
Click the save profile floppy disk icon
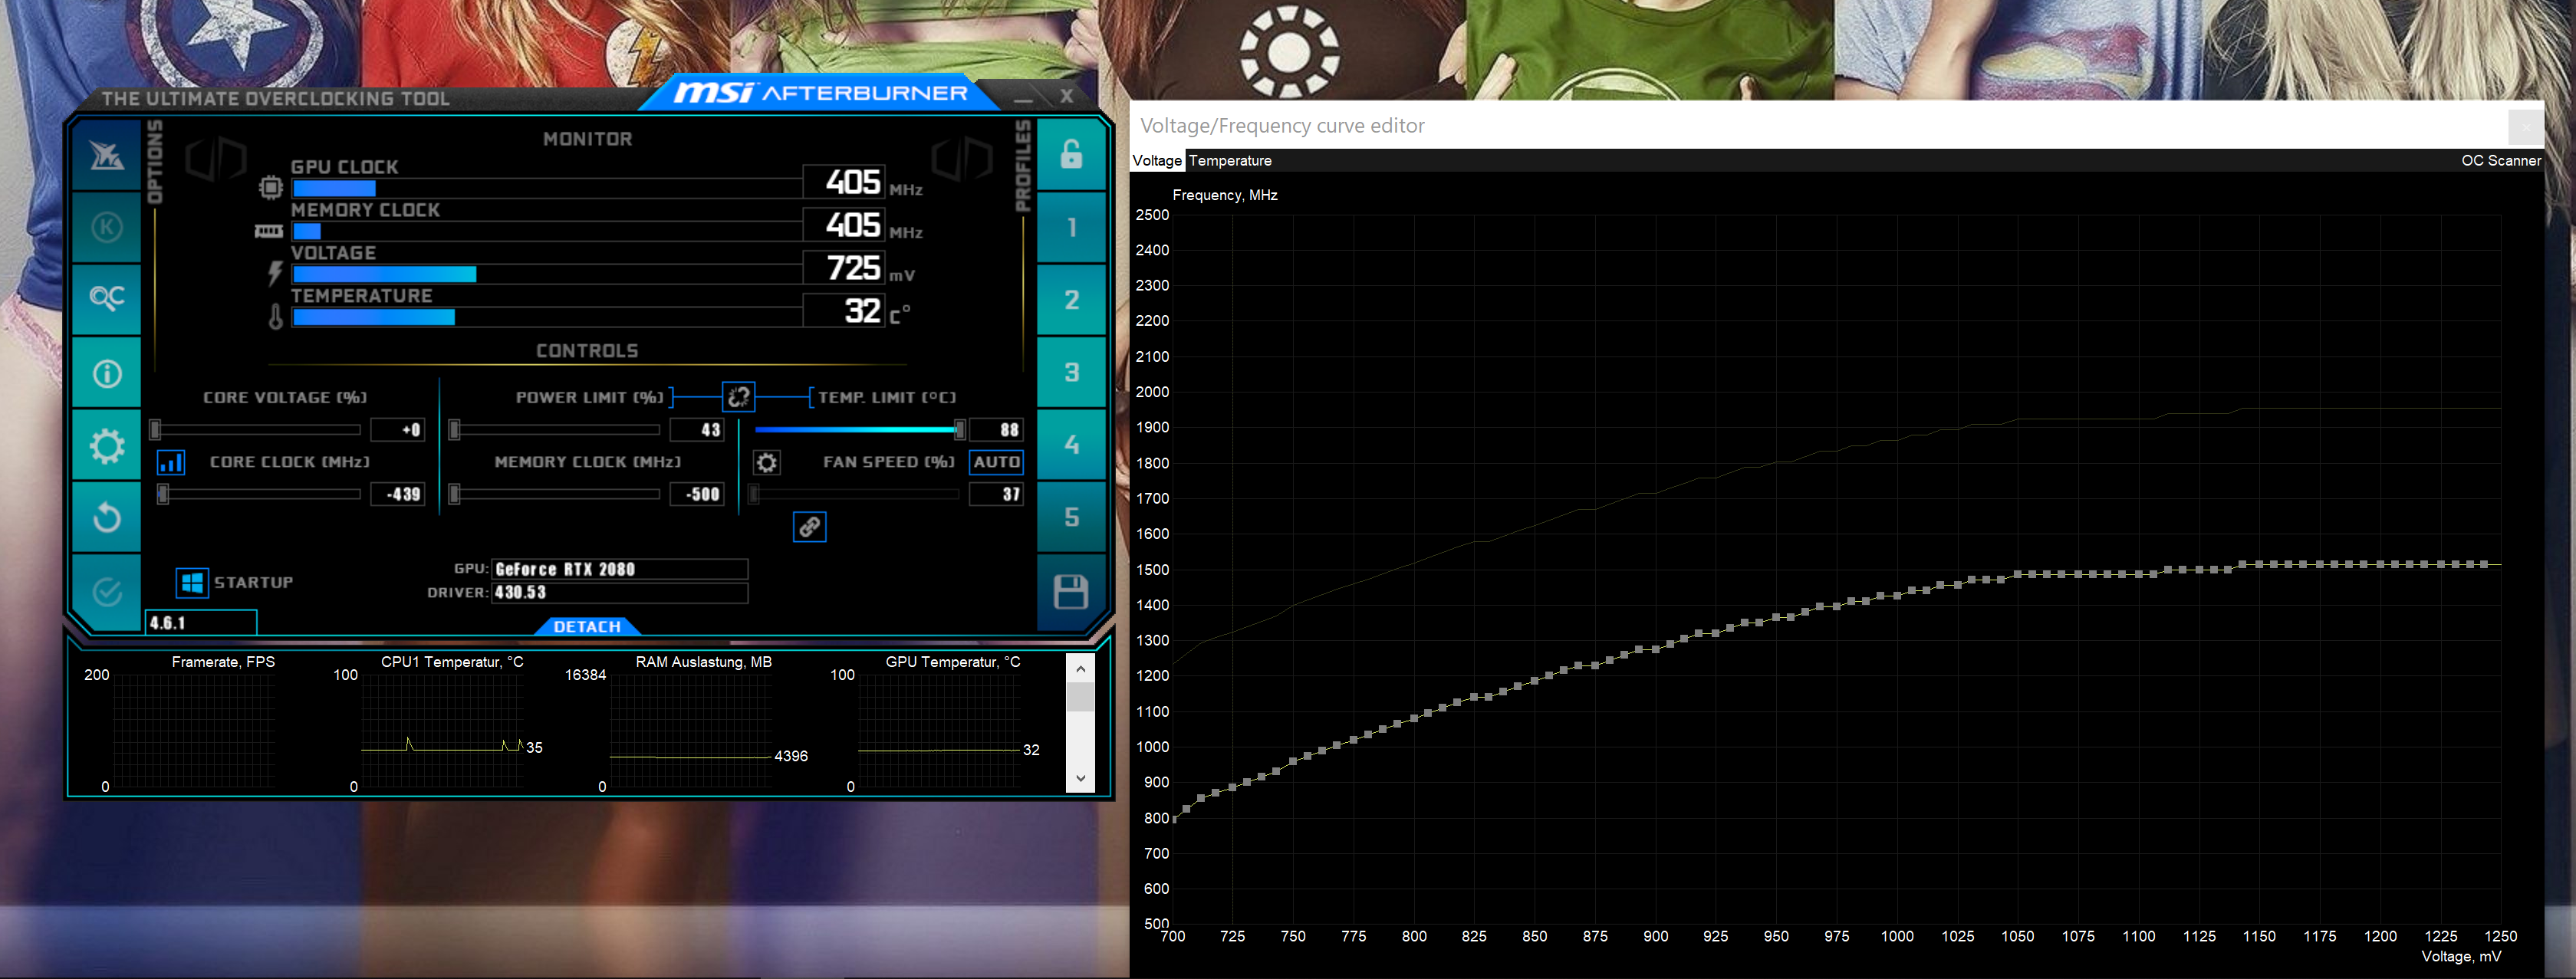(x=1071, y=592)
